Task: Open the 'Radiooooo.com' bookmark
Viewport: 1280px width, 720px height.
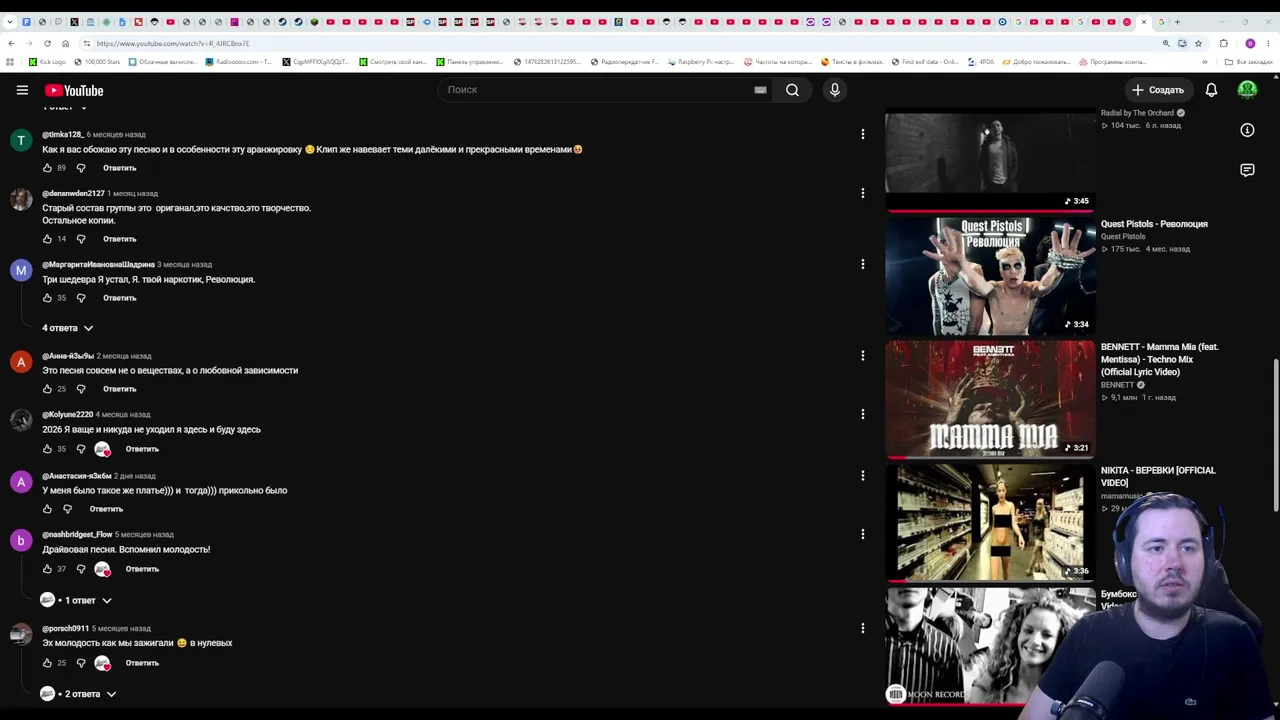Action: pos(239,62)
